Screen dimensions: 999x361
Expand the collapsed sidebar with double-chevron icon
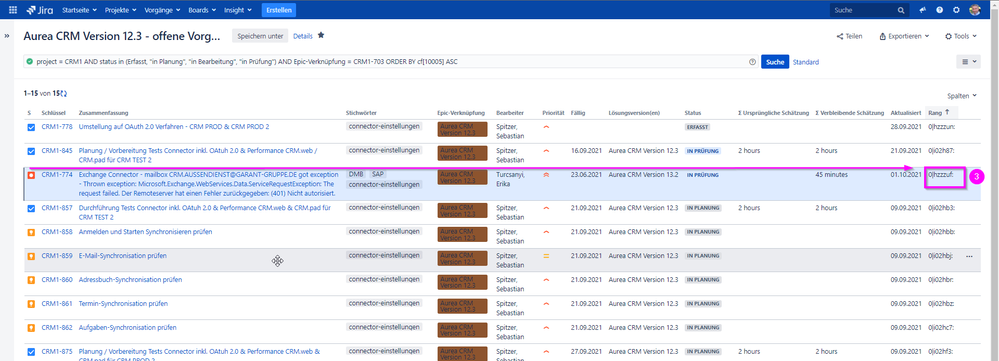pos(7,36)
